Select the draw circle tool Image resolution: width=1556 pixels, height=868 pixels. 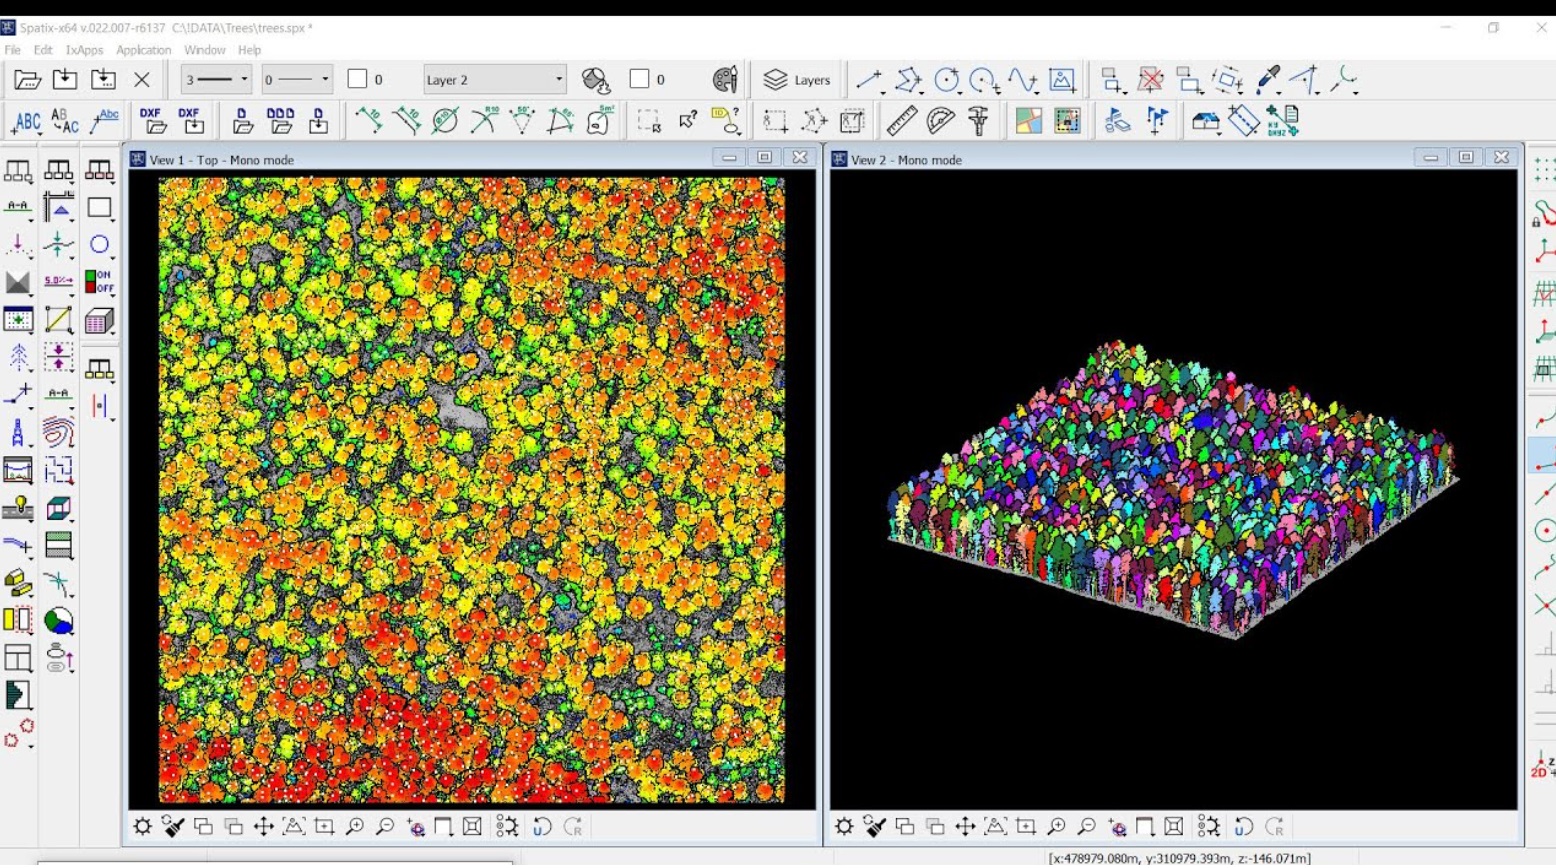946,80
